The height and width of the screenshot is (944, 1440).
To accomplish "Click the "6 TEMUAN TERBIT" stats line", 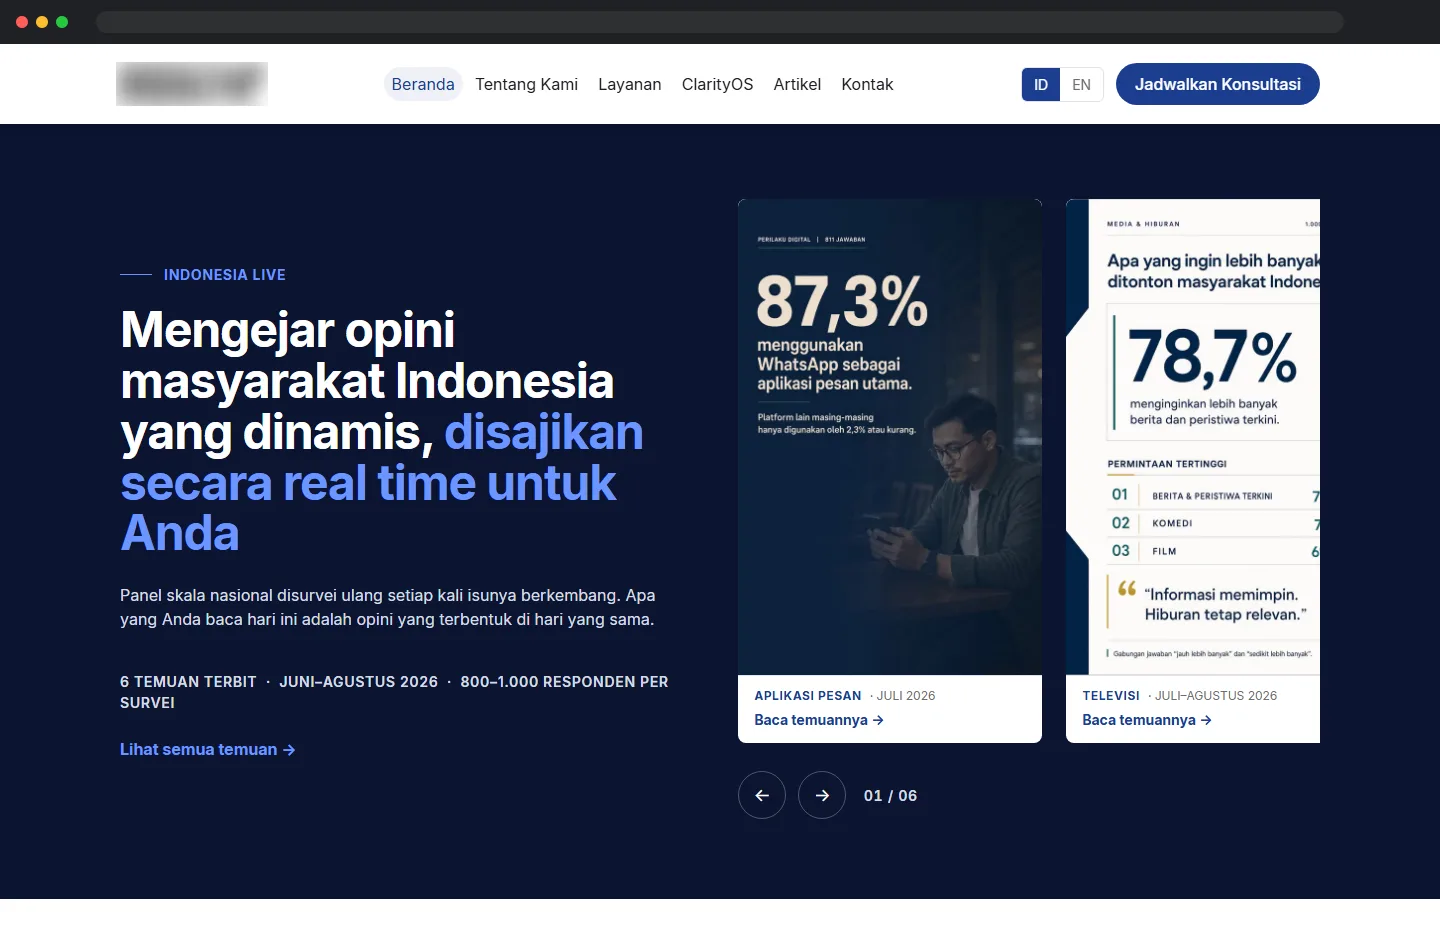I will click(x=394, y=692).
